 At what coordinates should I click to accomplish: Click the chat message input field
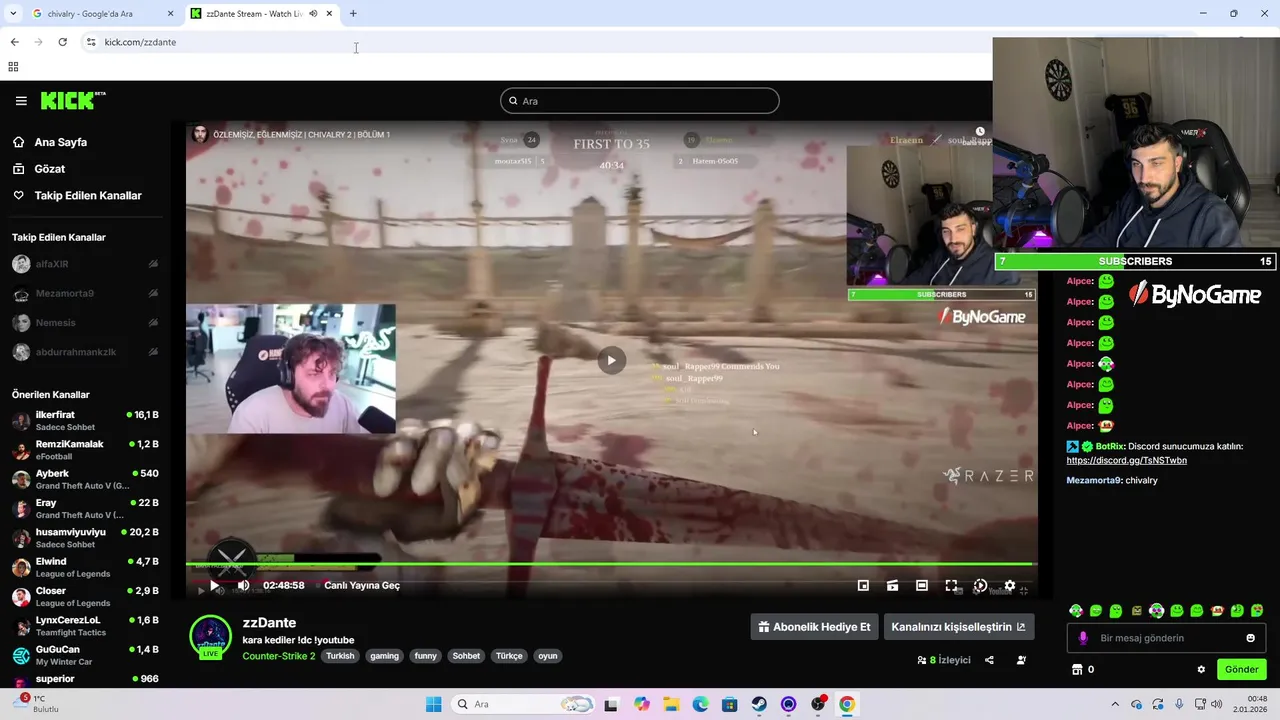point(1168,638)
